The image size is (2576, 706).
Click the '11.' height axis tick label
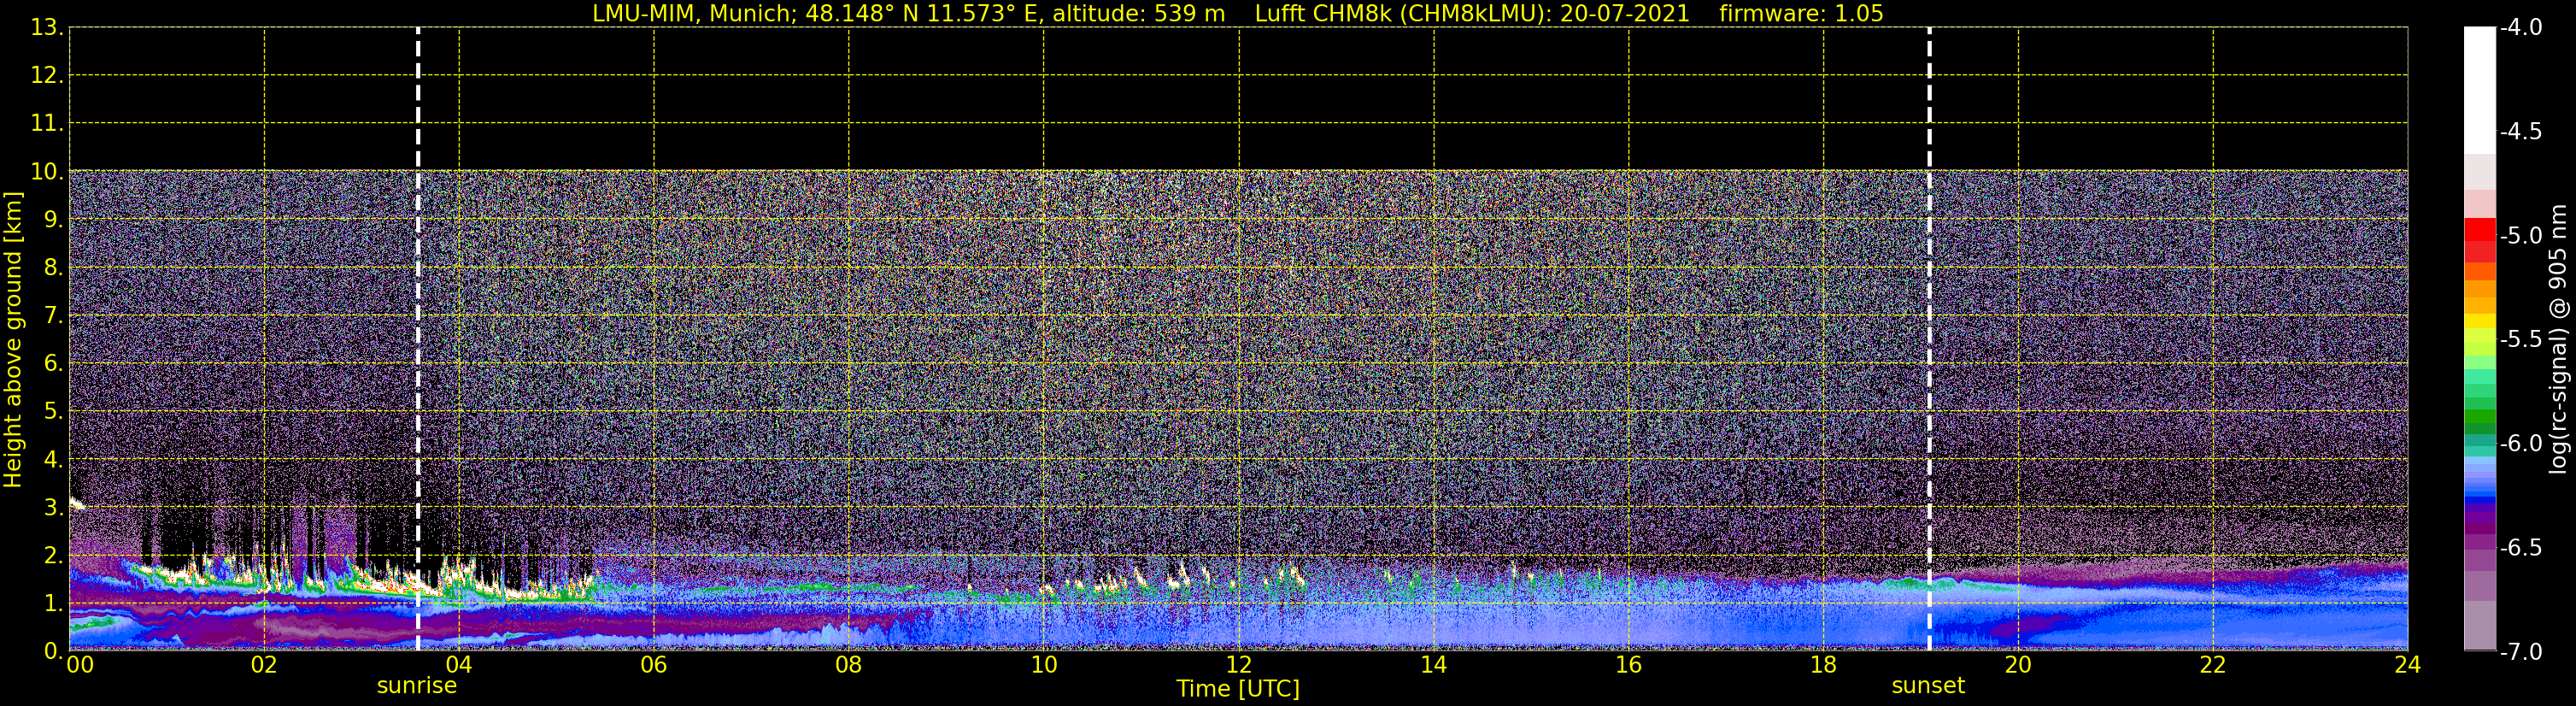tap(47, 124)
